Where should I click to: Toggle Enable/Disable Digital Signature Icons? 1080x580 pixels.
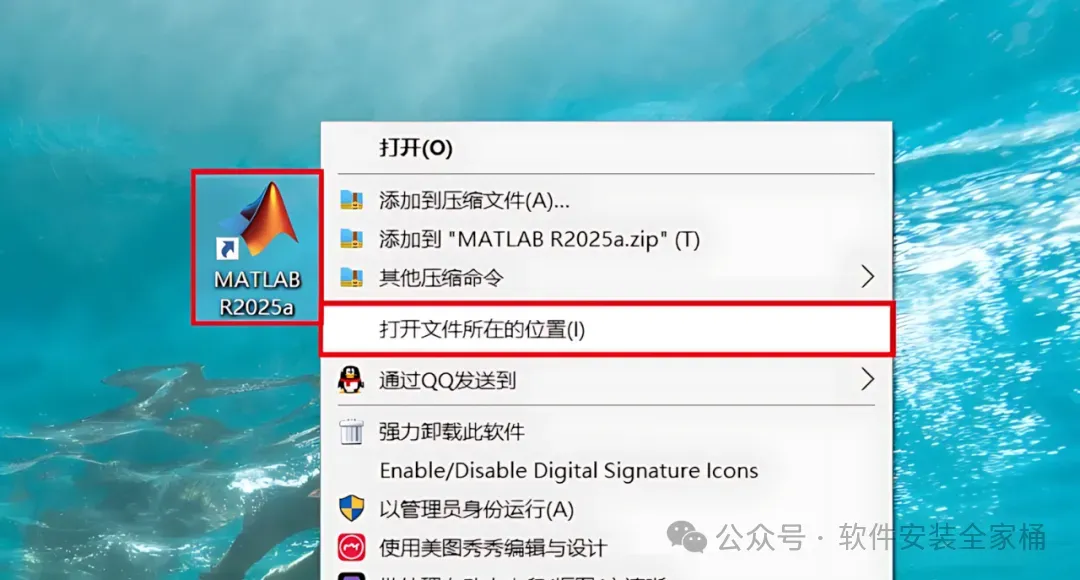point(569,470)
